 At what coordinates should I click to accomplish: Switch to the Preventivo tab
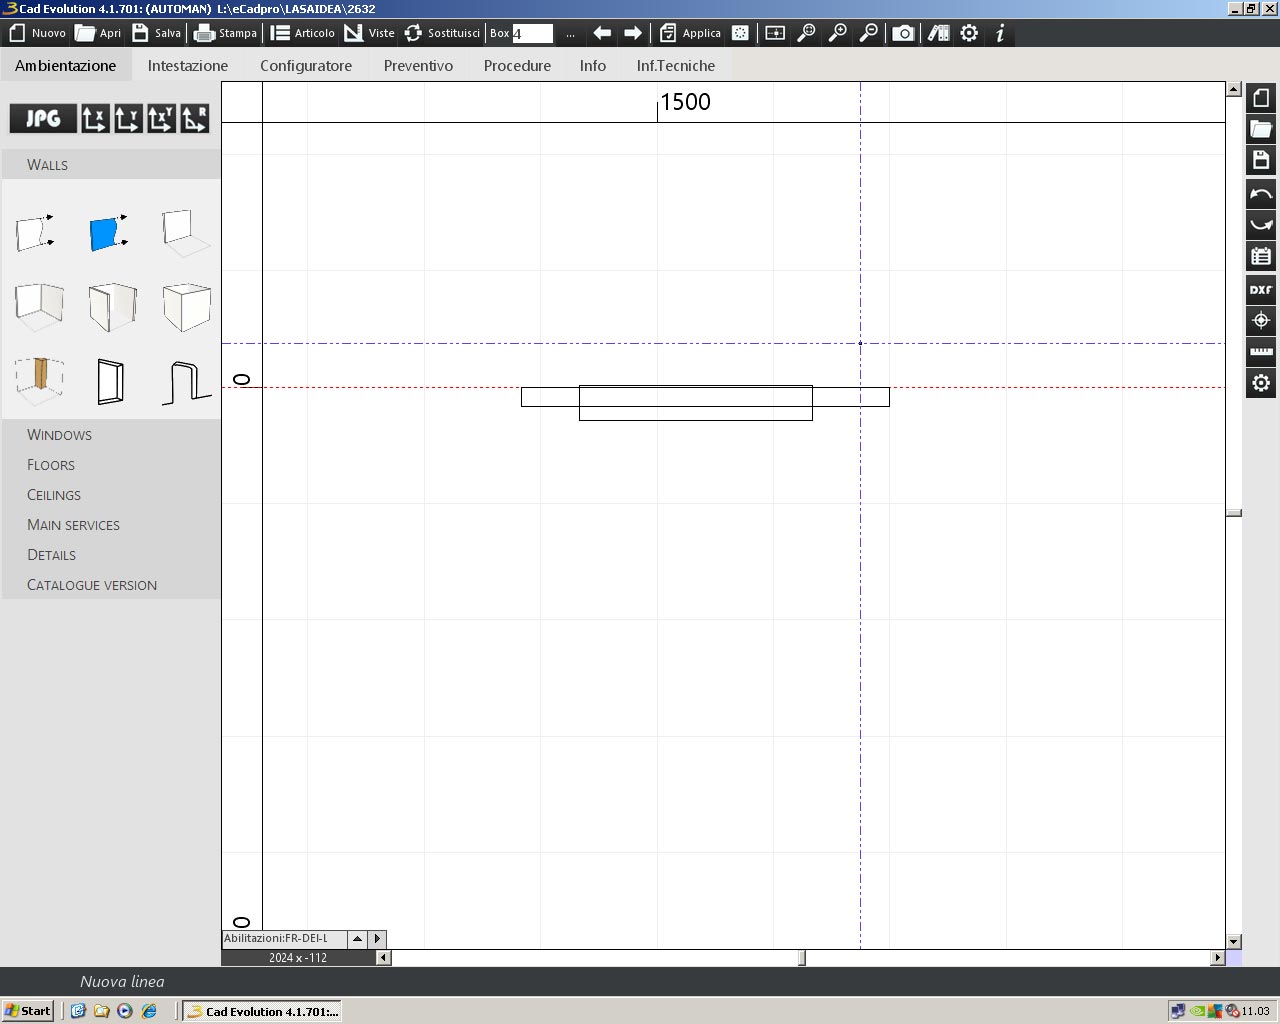(x=418, y=65)
